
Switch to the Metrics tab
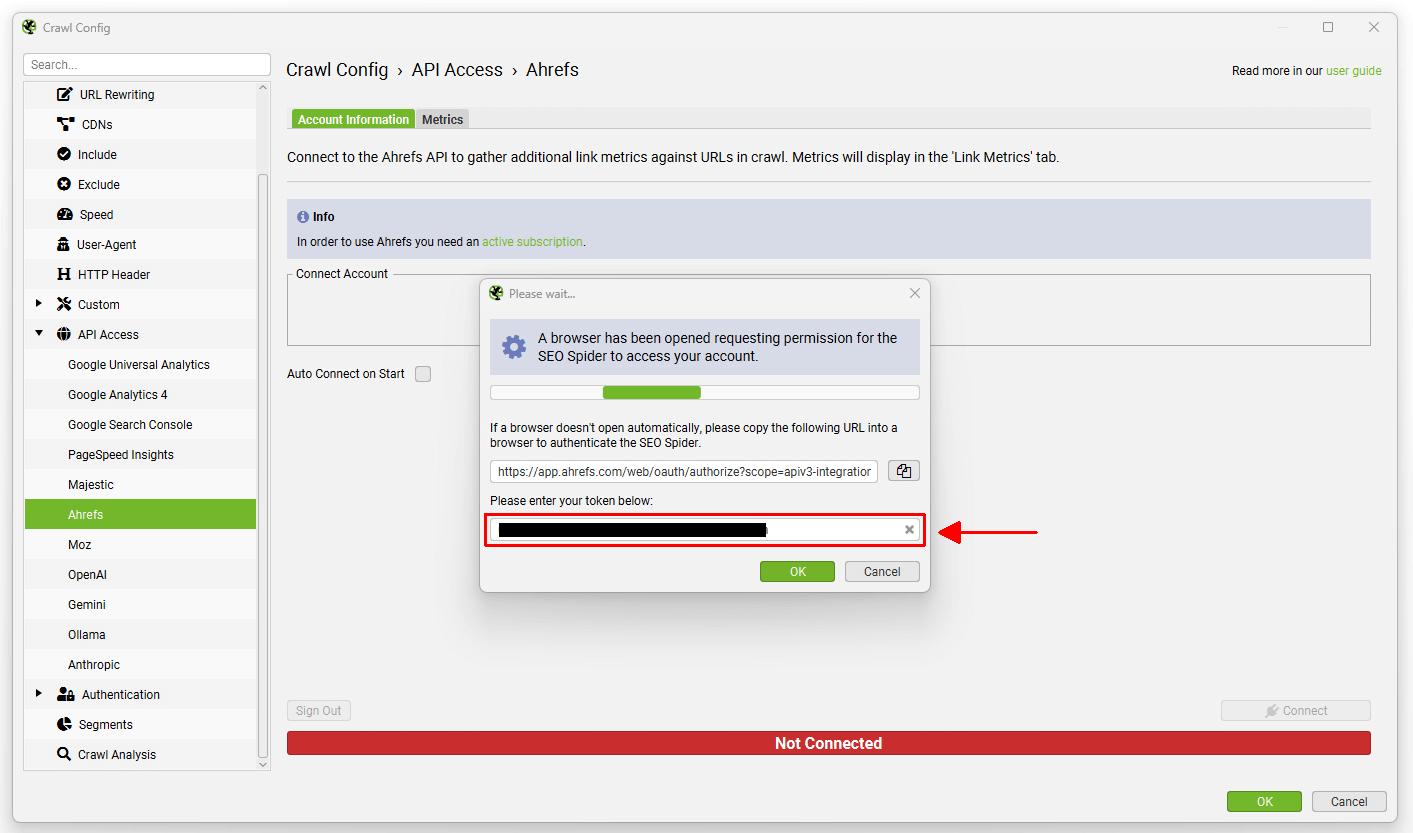point(442,120)
